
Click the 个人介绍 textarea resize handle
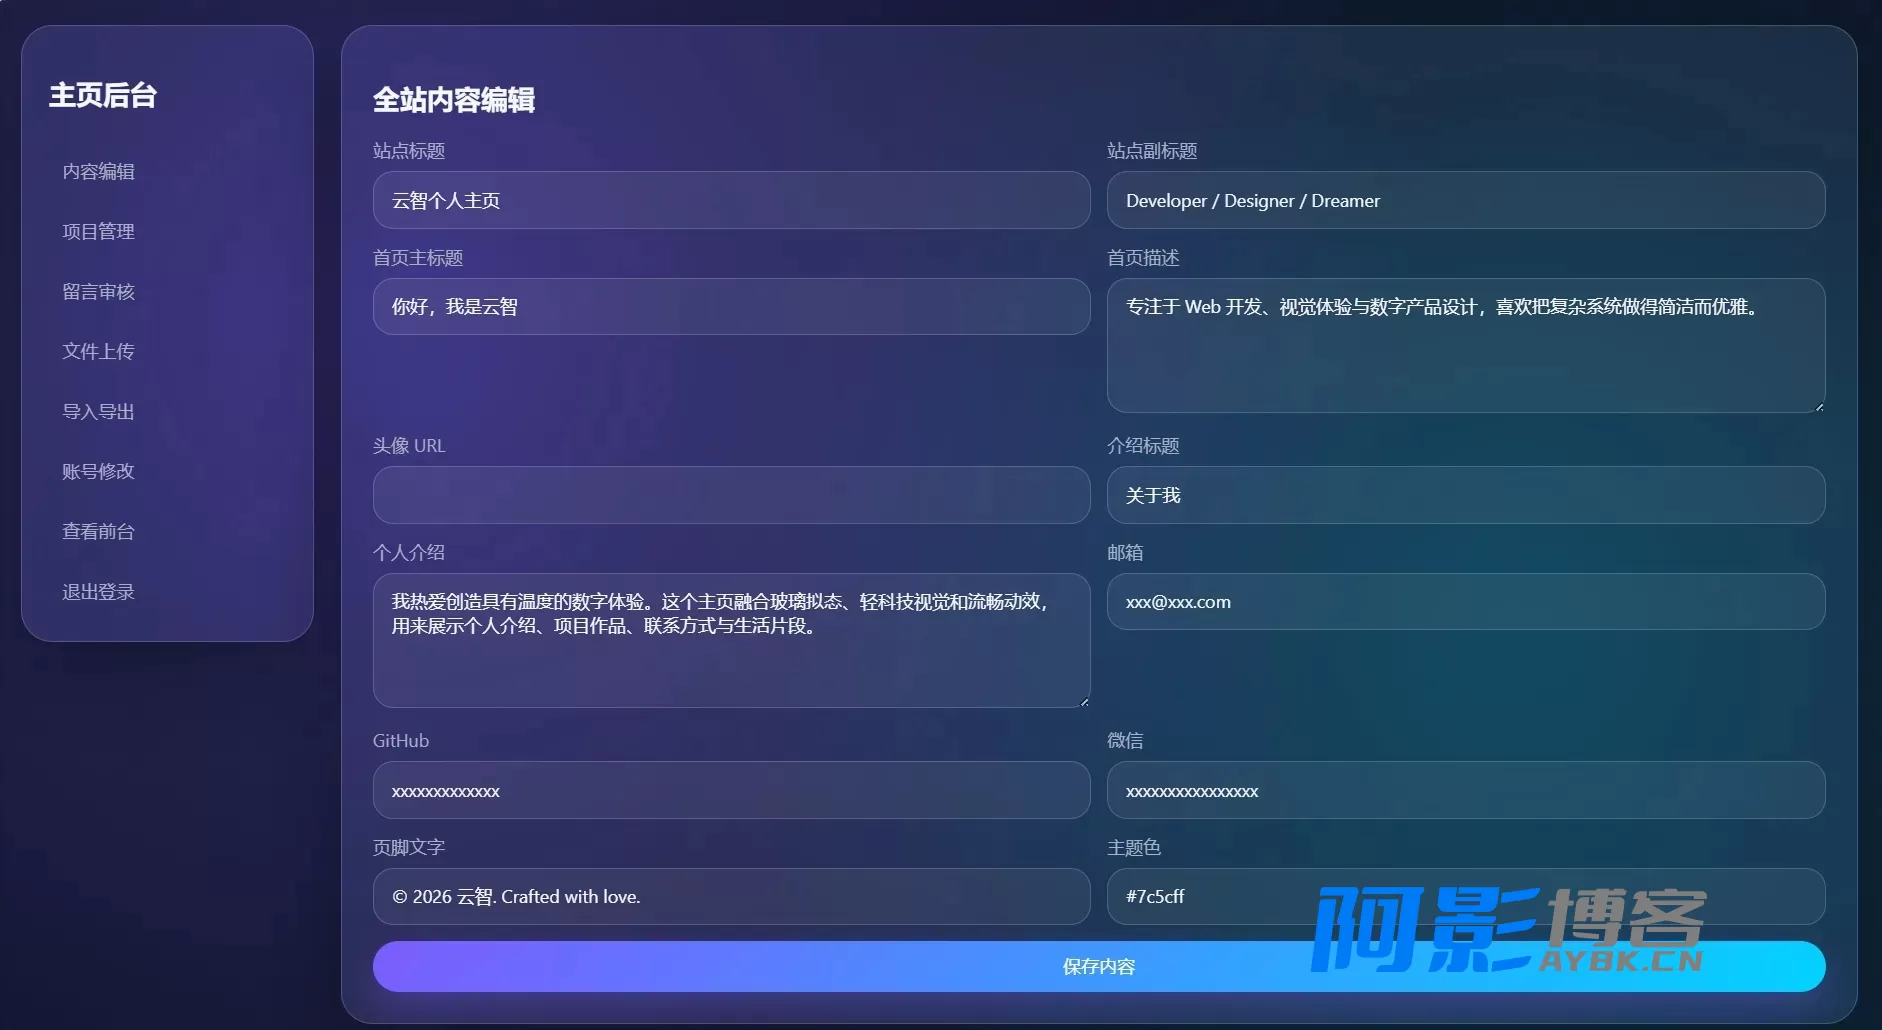1084,701
